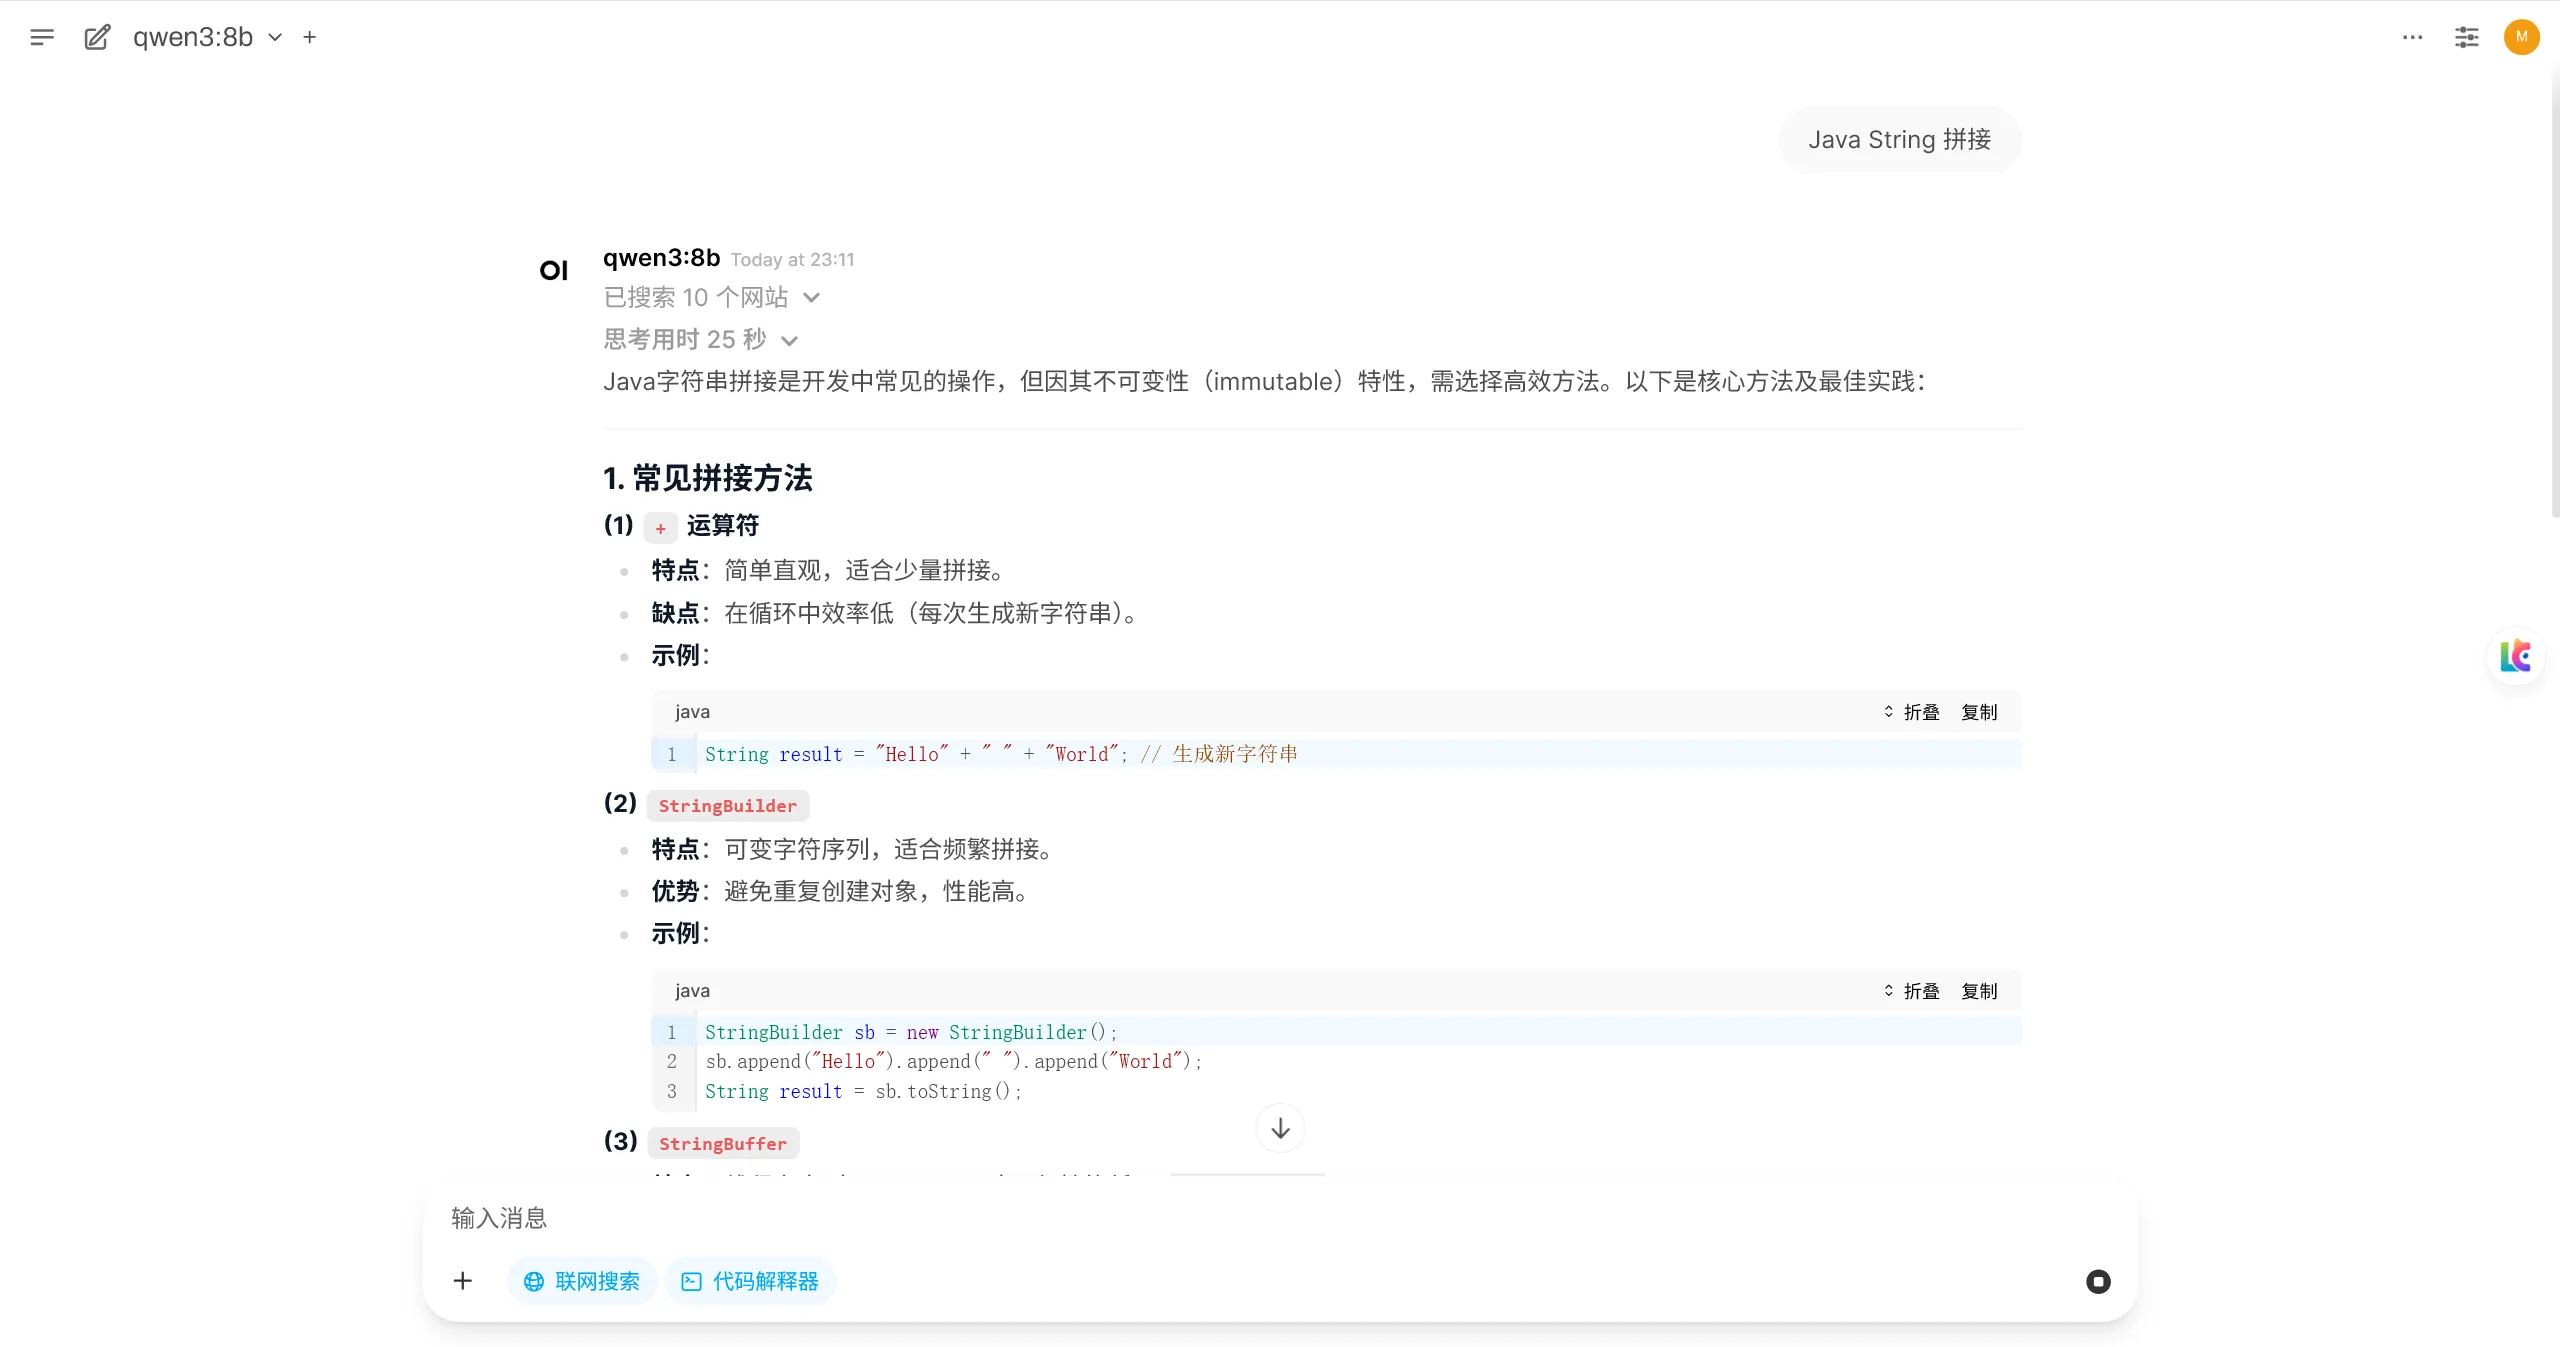Screen dimensions: 2560x1347
Task: Open the chat controls sliders icon
Action: (x=2467, y=37)
